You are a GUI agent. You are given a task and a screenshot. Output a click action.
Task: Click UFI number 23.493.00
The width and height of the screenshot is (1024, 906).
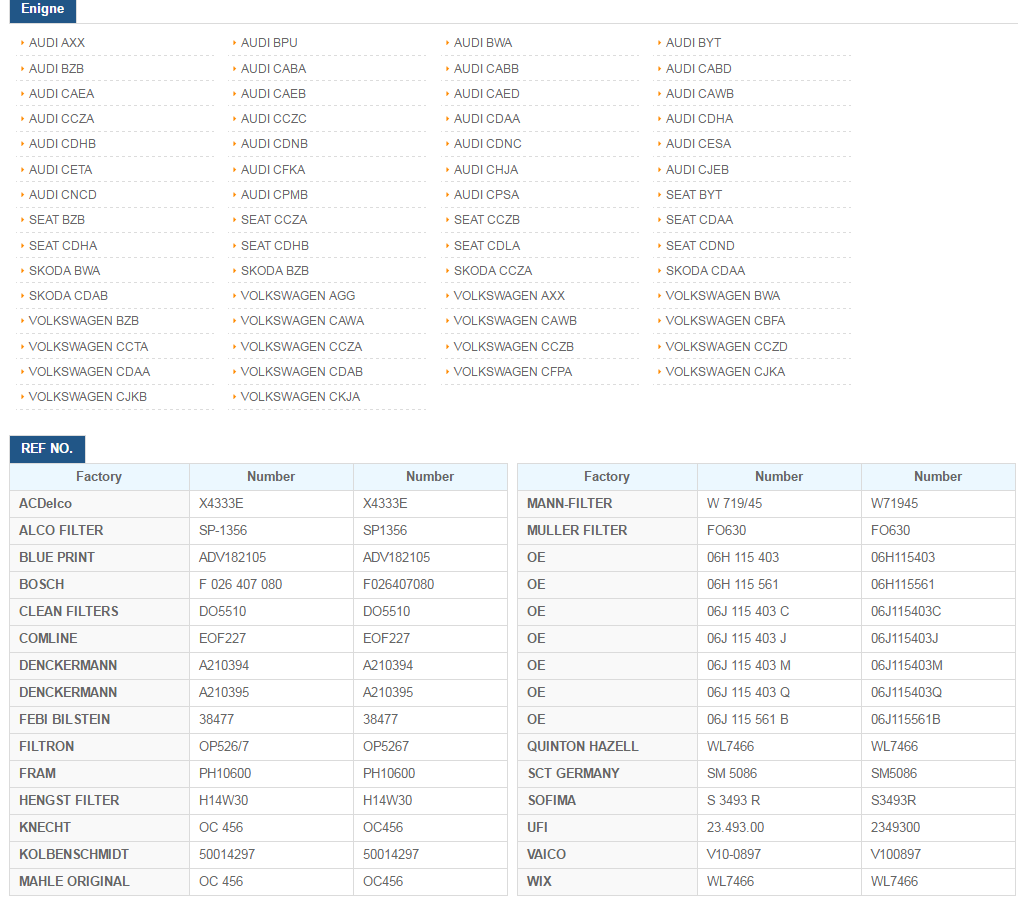pyautogui.click(x=735, y=827)
